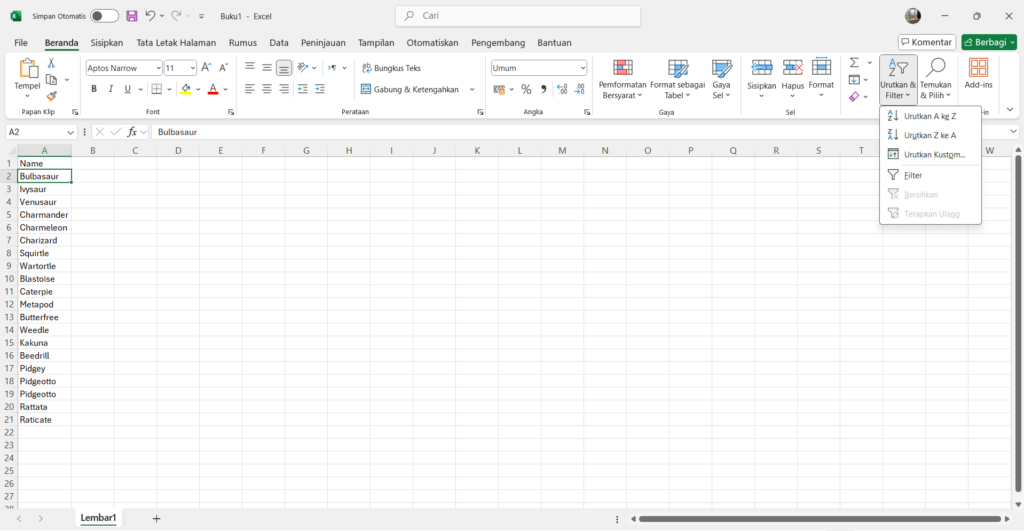Decrease decimal places
The height and width of the screenshot is (531, 1024).
click(x=579, y=89)
